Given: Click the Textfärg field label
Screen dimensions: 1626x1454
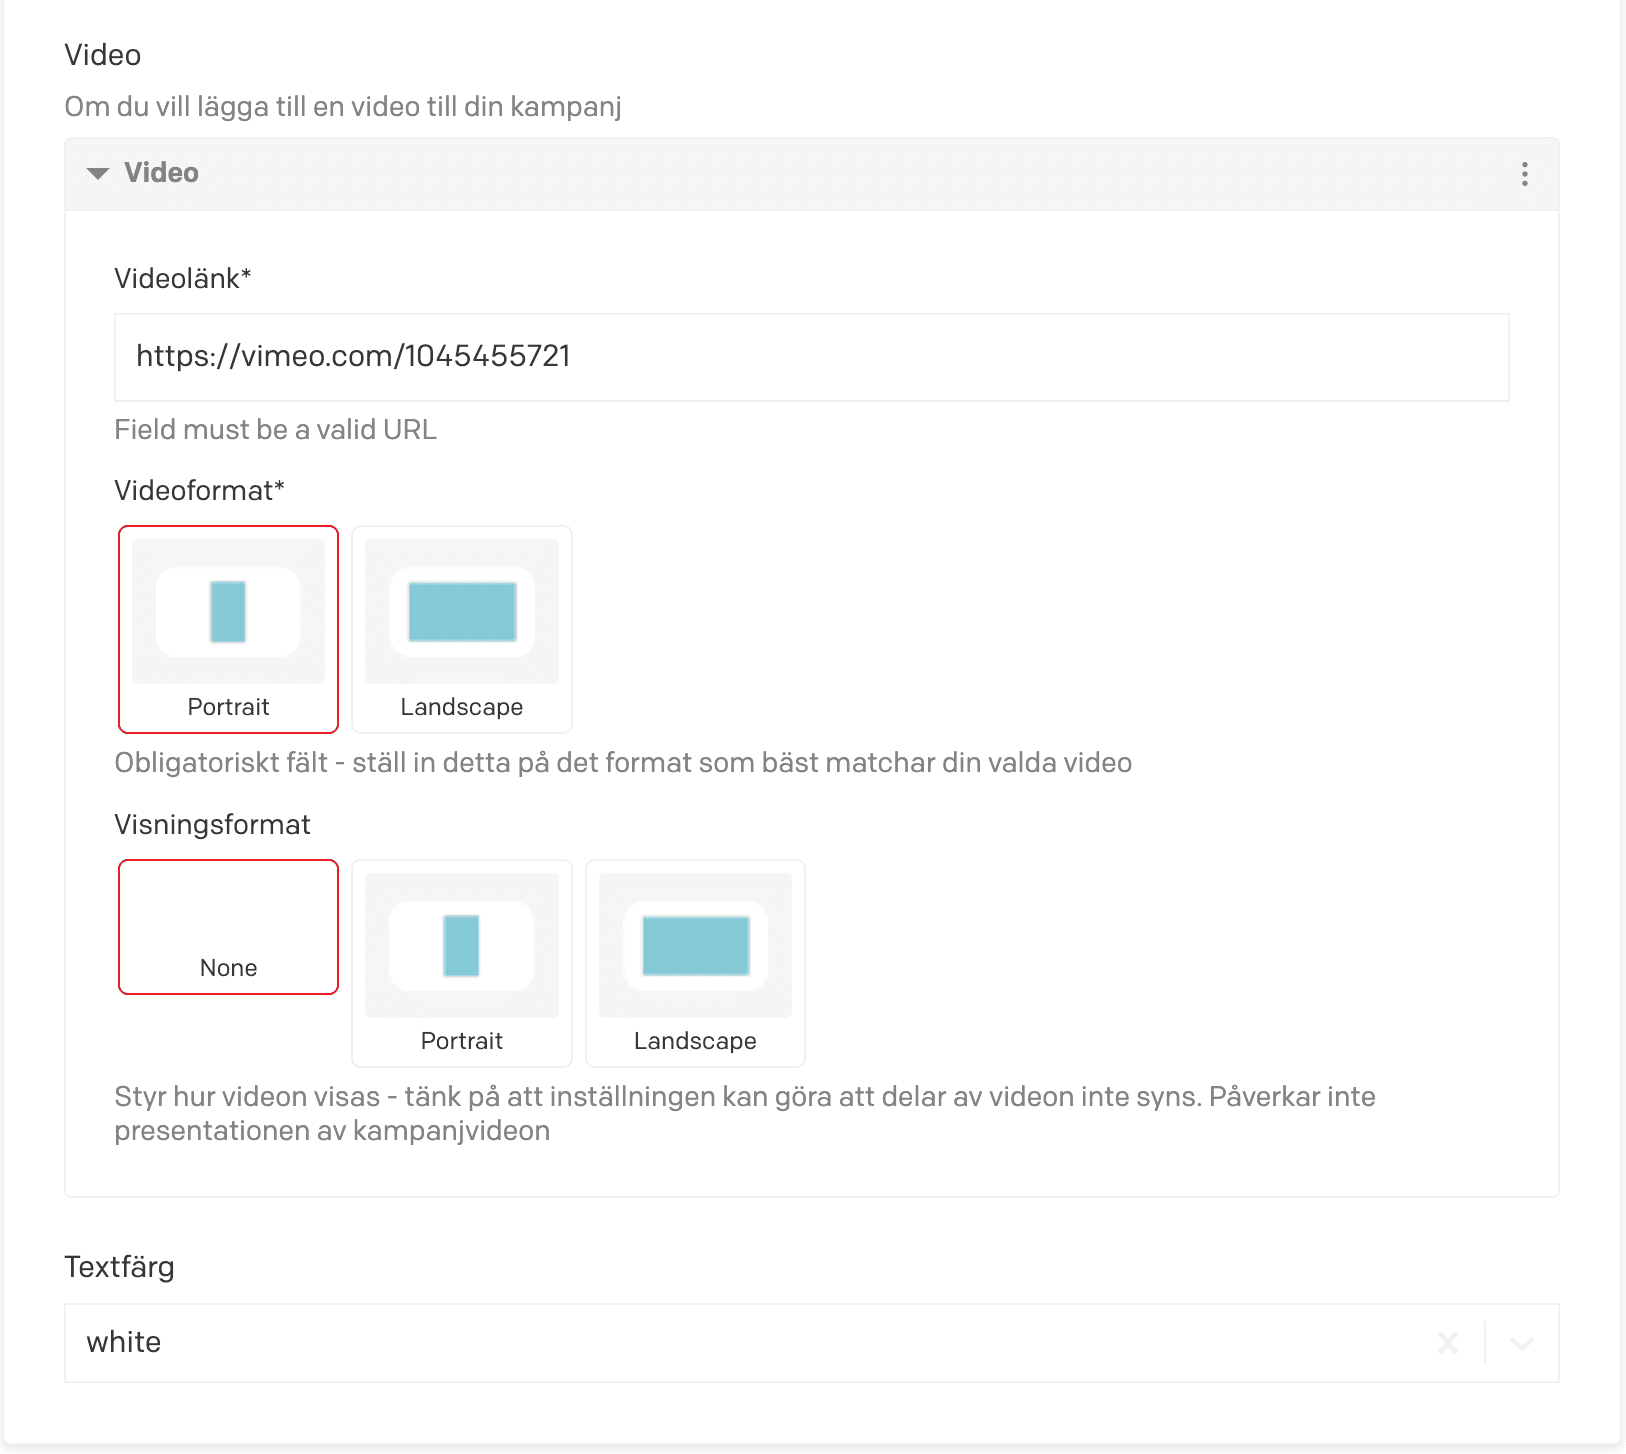Looking at the screenshot, I should pyautogui.click(x=119, y=1267).
